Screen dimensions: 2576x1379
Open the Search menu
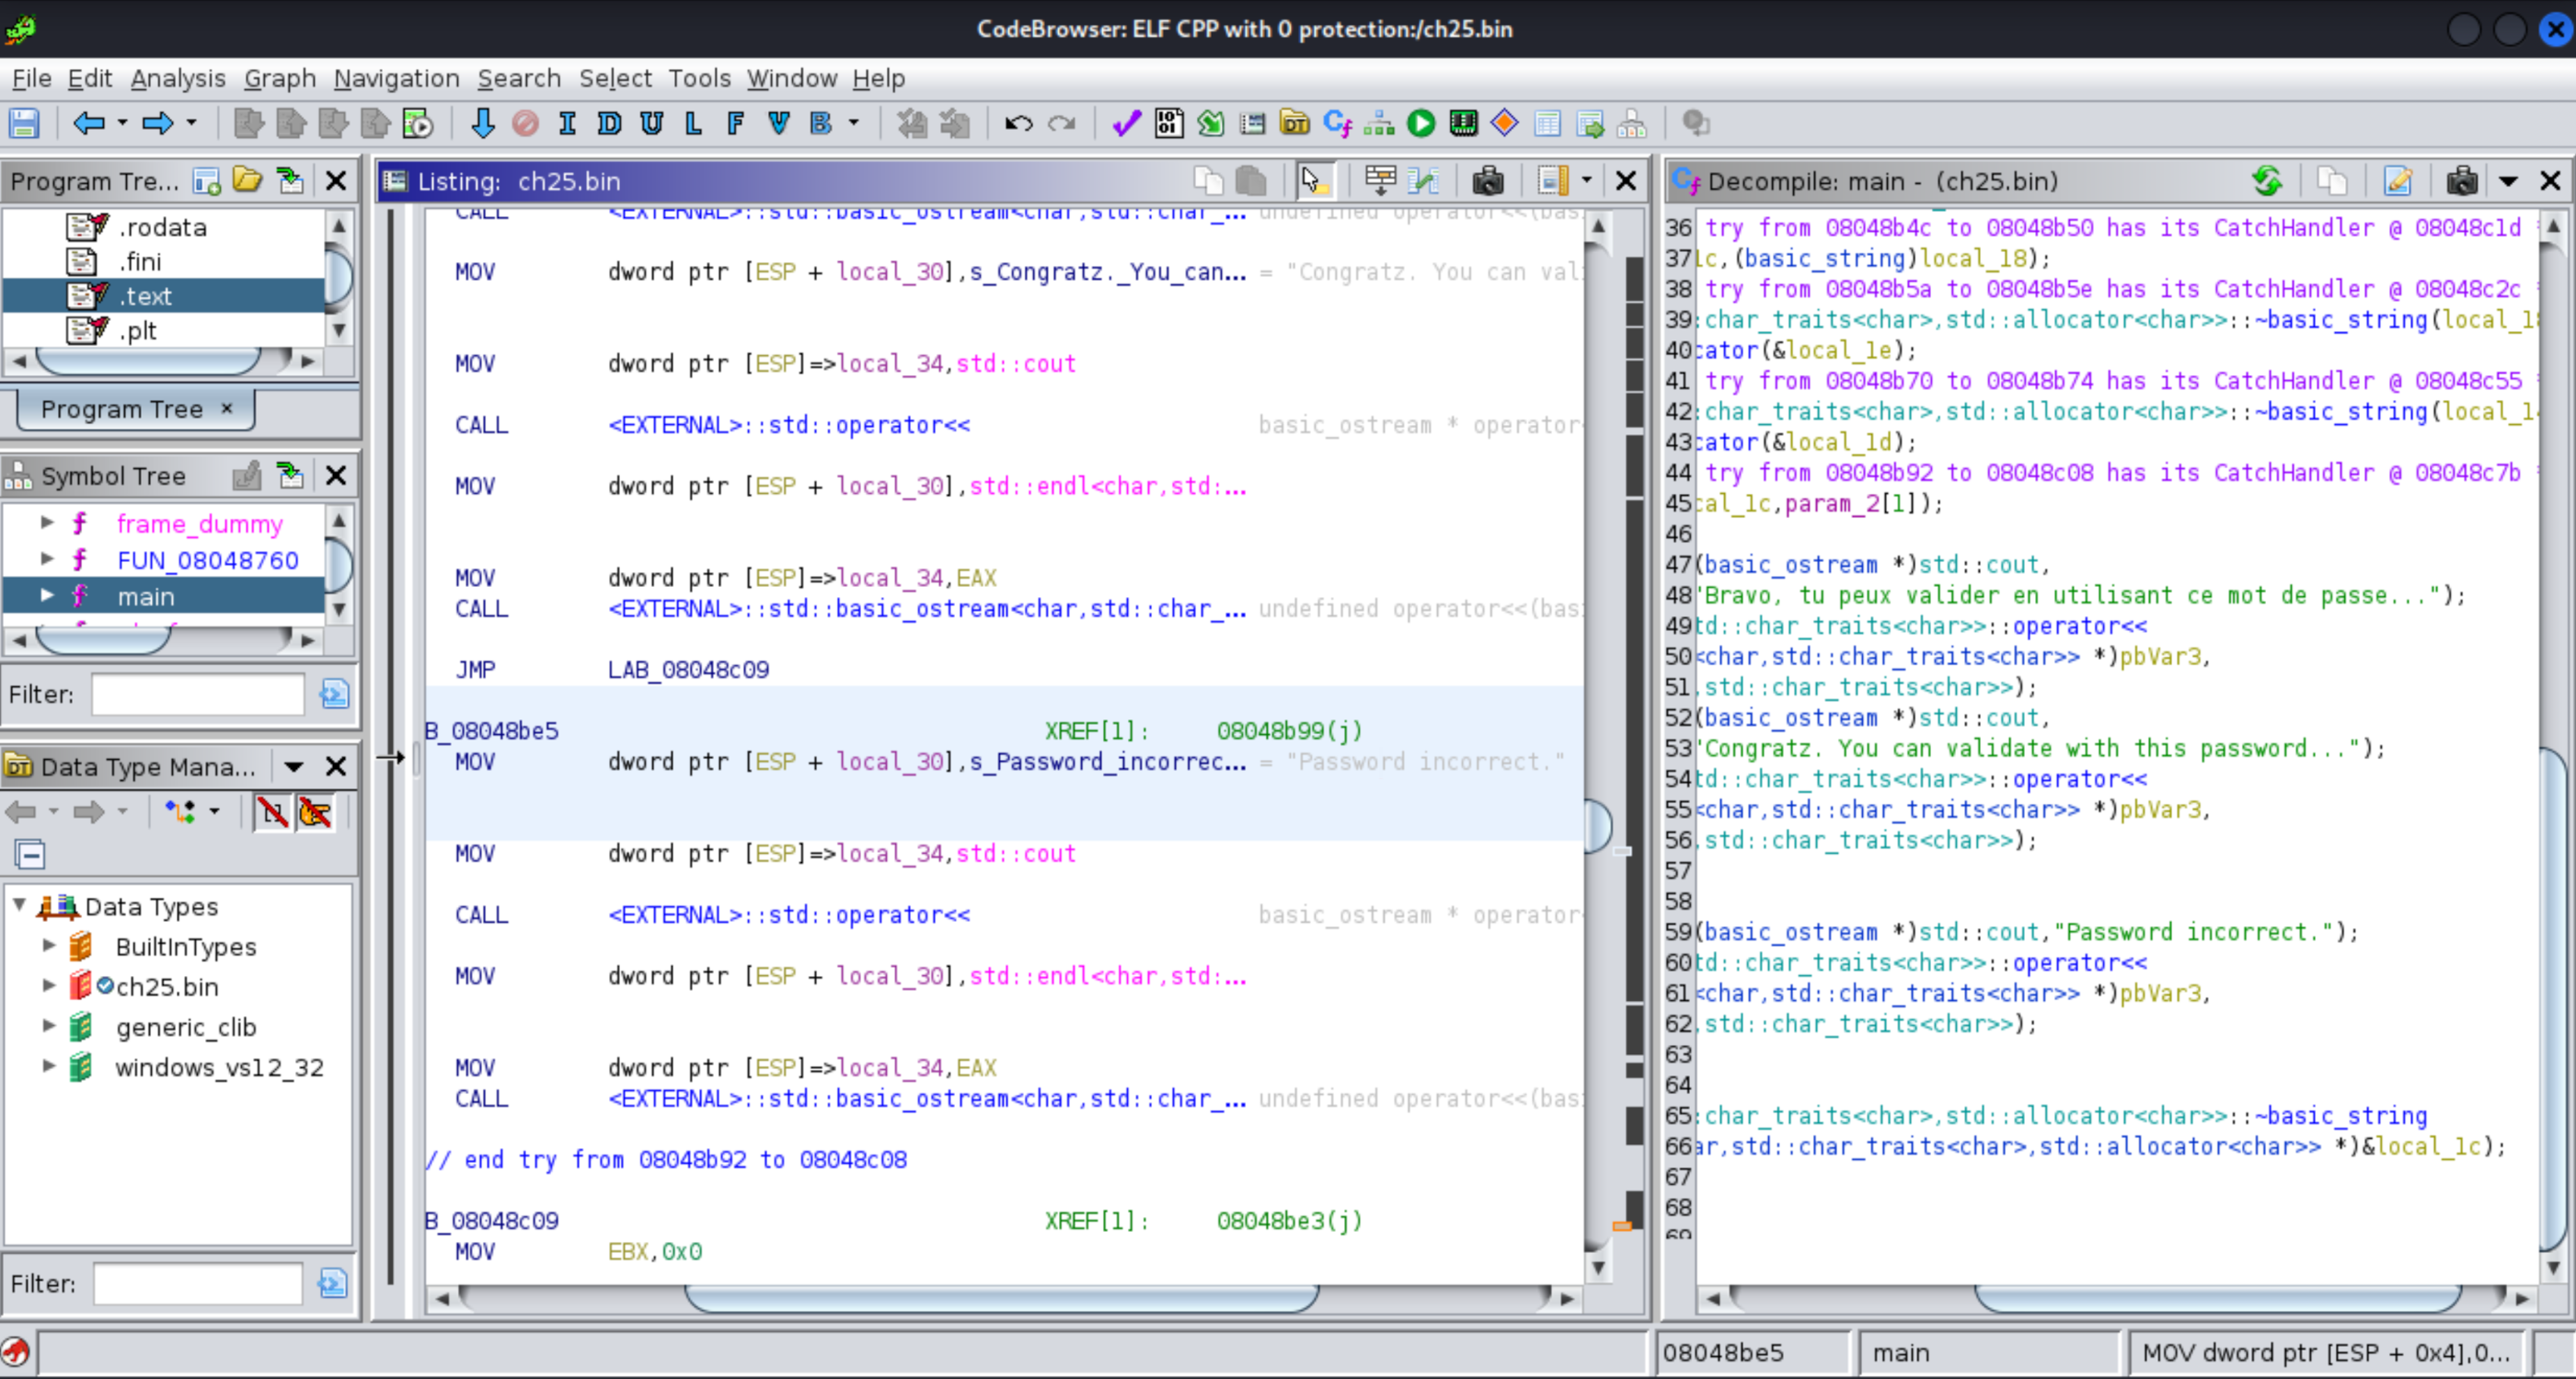pos(519,78)
